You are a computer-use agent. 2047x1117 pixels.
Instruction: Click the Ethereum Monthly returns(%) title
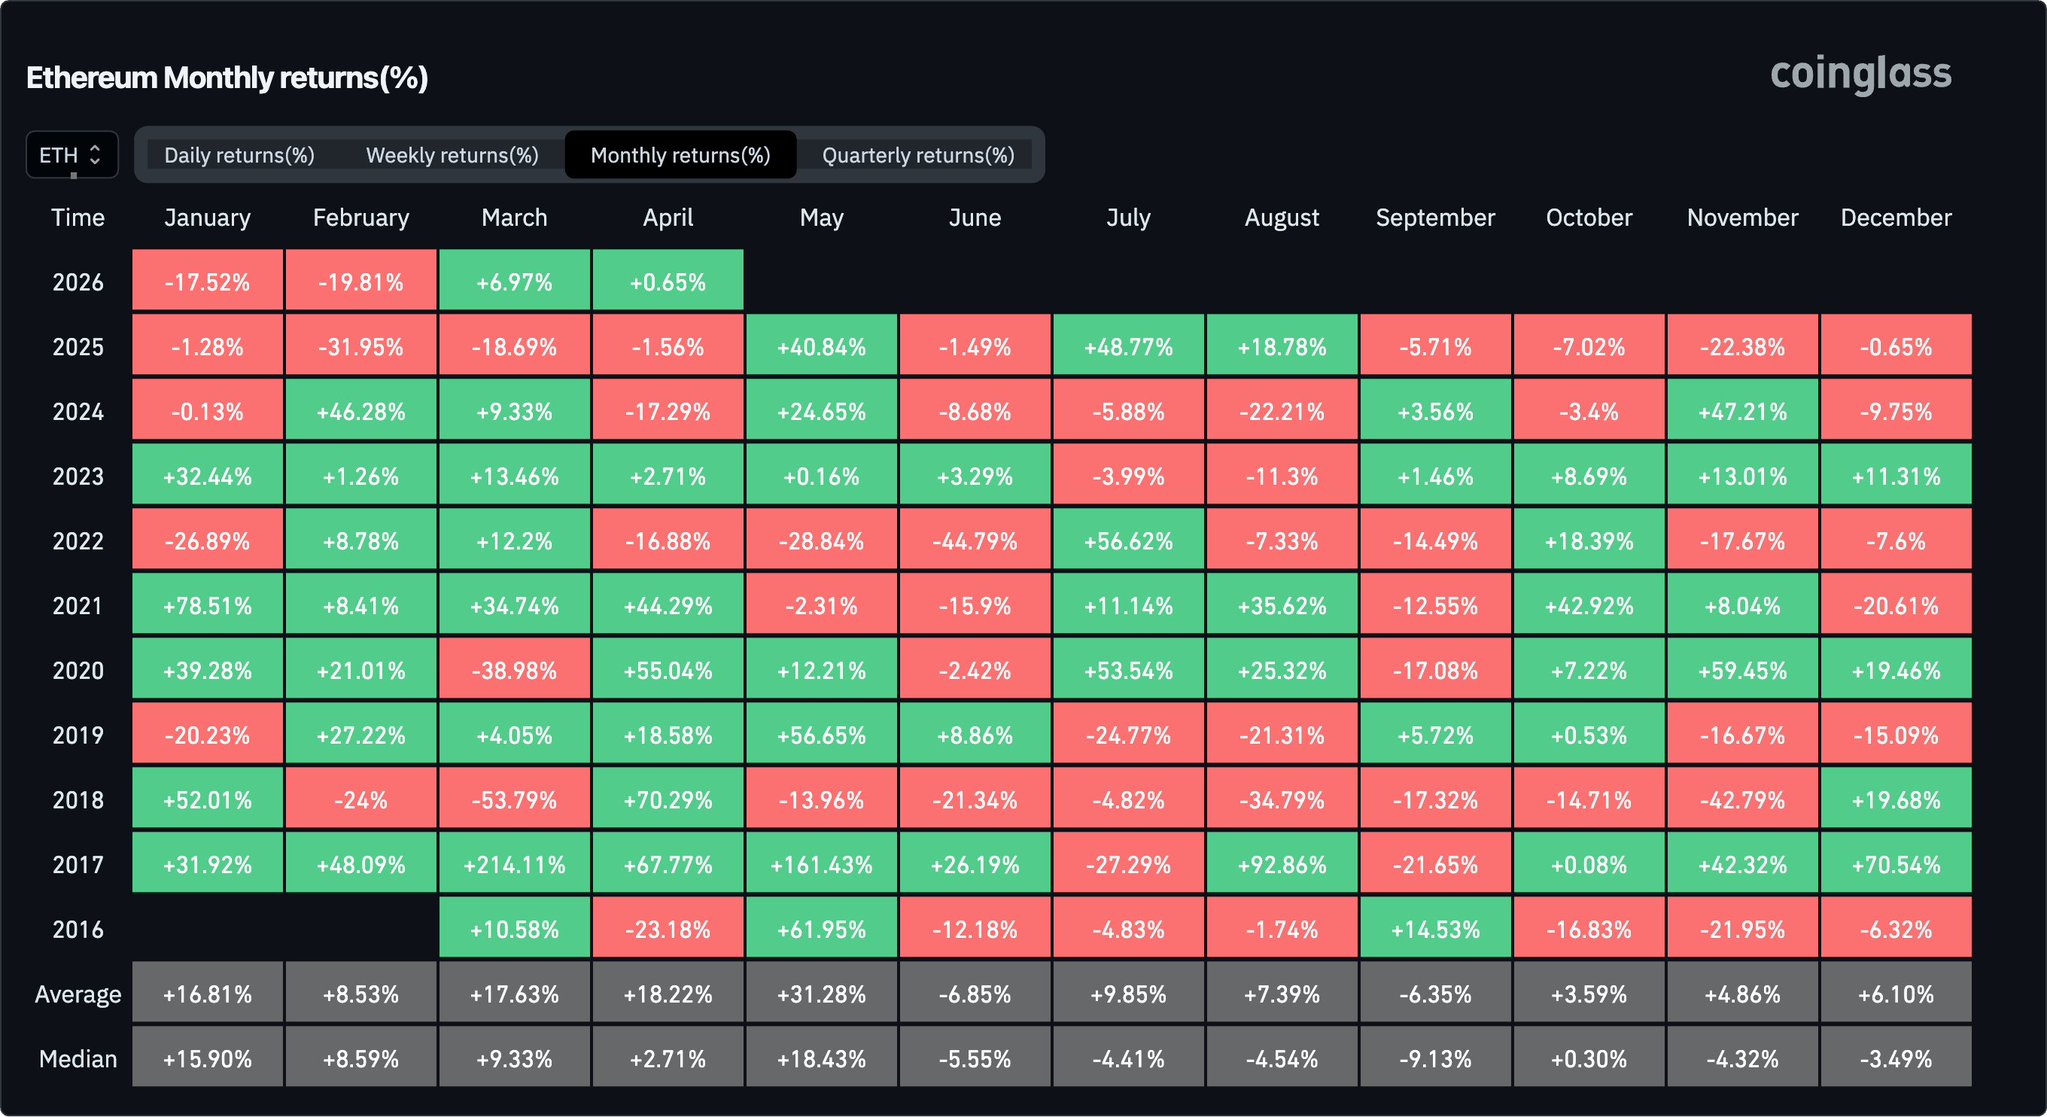227,78
